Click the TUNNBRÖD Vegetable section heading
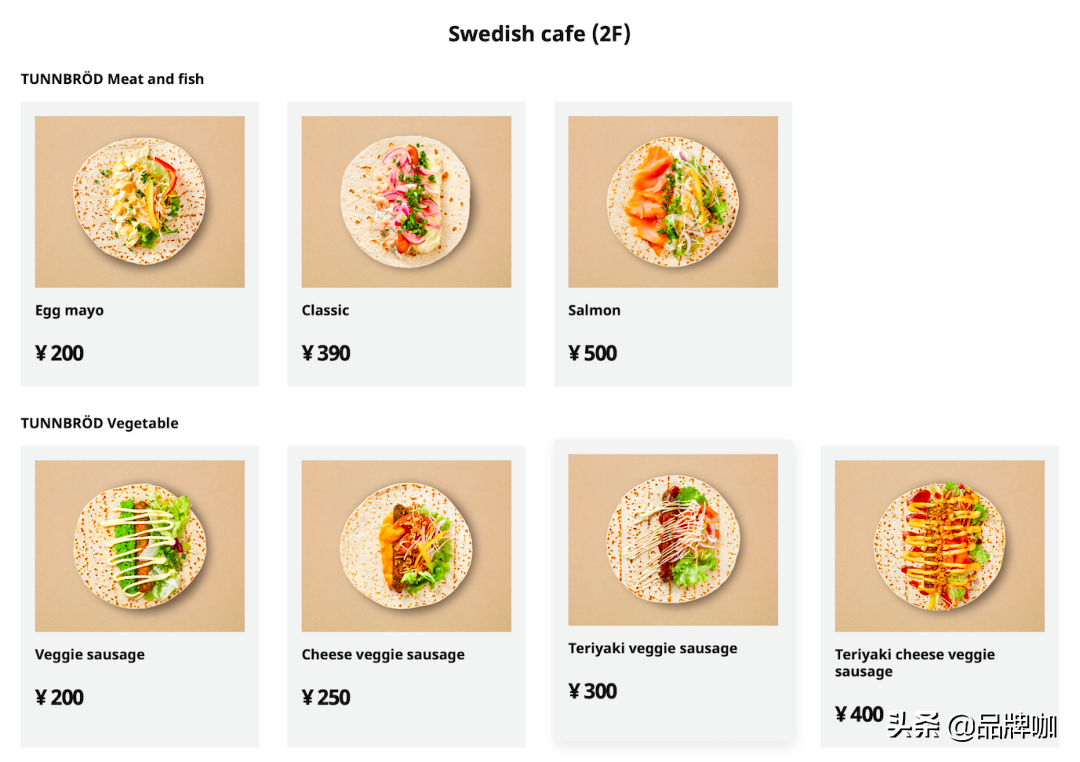The image size is (1080, 762). tap(99, 423)
